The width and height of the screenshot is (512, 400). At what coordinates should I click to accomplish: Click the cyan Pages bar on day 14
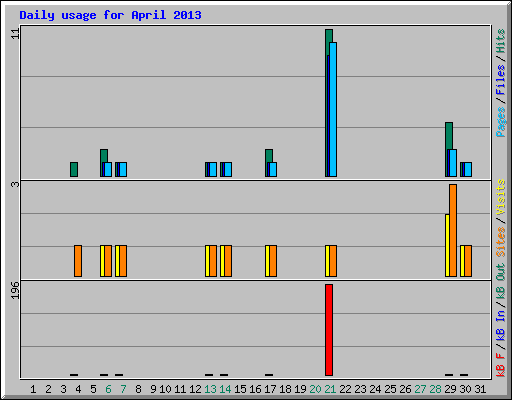(x=228, y=169)
